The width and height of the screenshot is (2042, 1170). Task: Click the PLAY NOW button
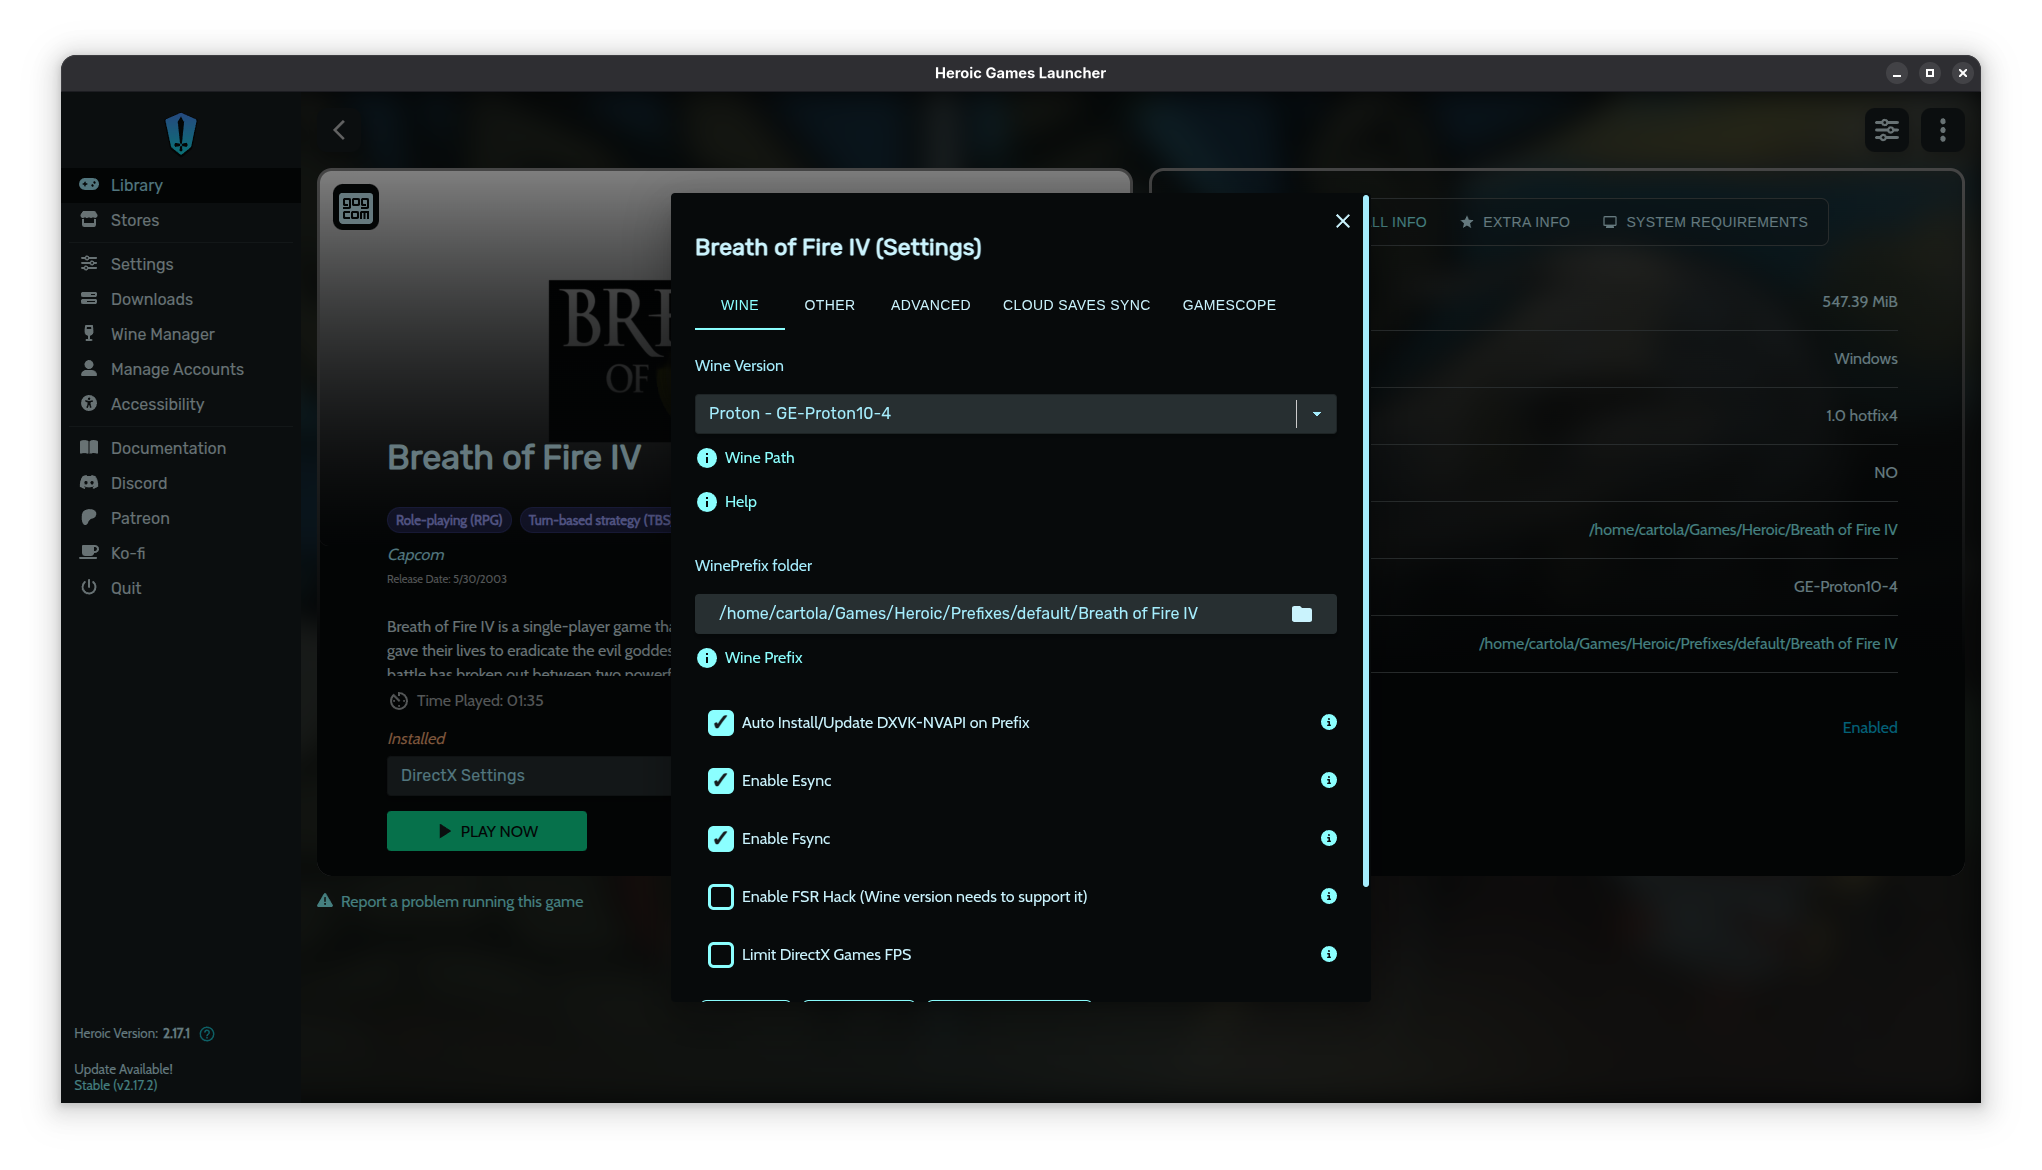487,831
